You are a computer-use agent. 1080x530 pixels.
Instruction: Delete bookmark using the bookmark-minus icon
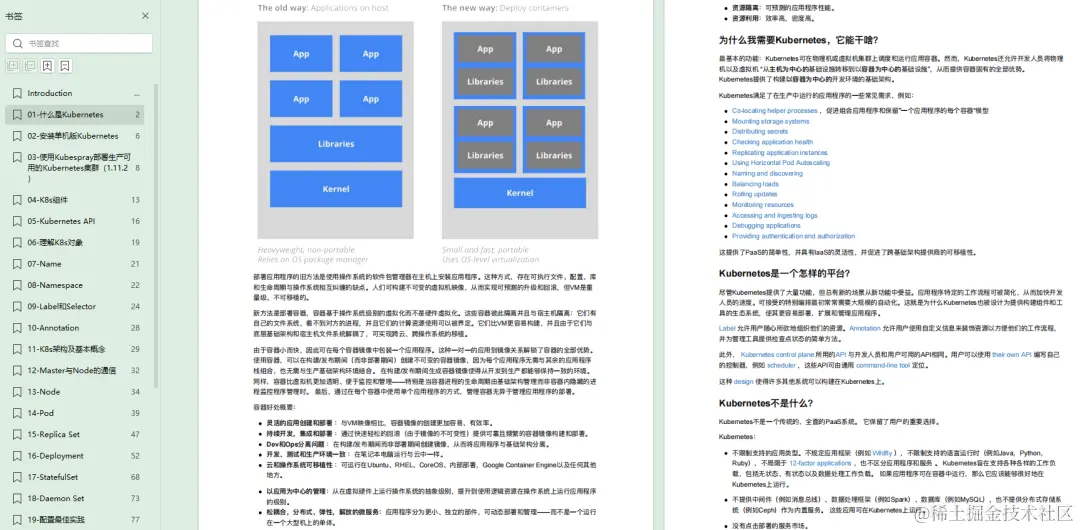click(65, 66)
